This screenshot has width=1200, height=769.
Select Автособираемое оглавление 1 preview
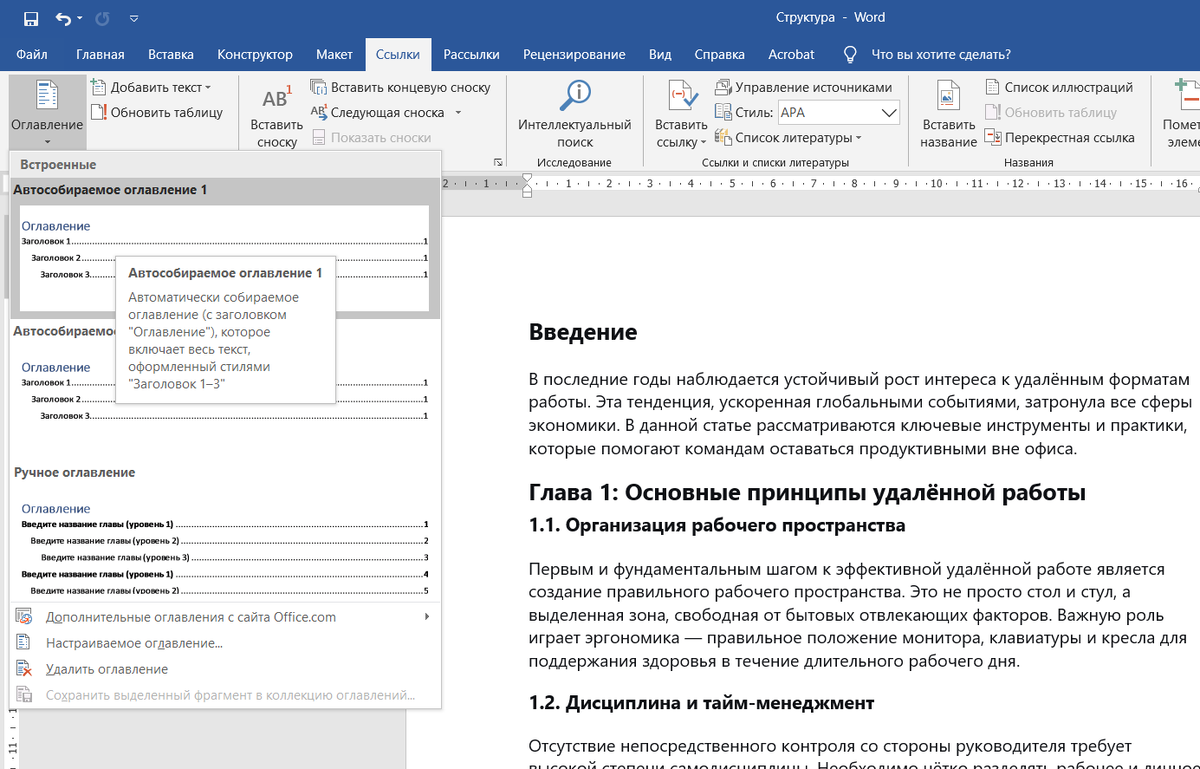click(x=224, y=259)
